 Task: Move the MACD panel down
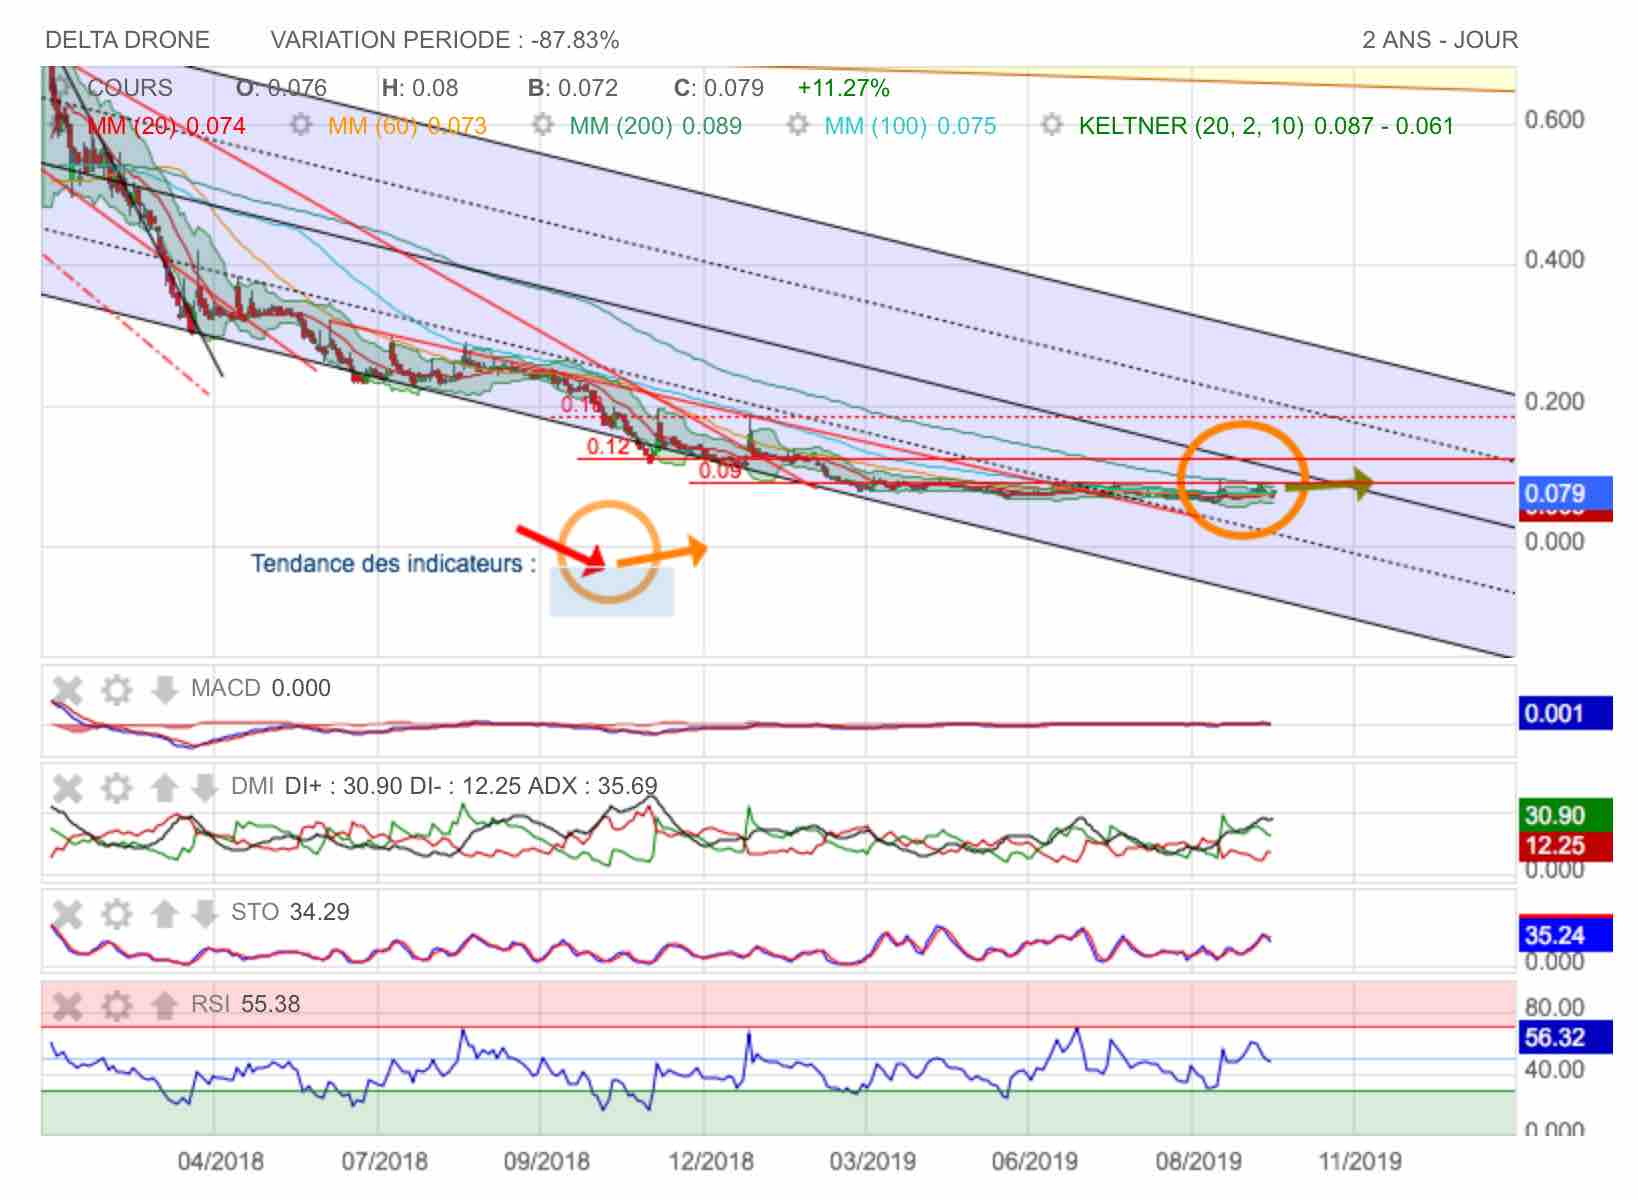(163, 689)
